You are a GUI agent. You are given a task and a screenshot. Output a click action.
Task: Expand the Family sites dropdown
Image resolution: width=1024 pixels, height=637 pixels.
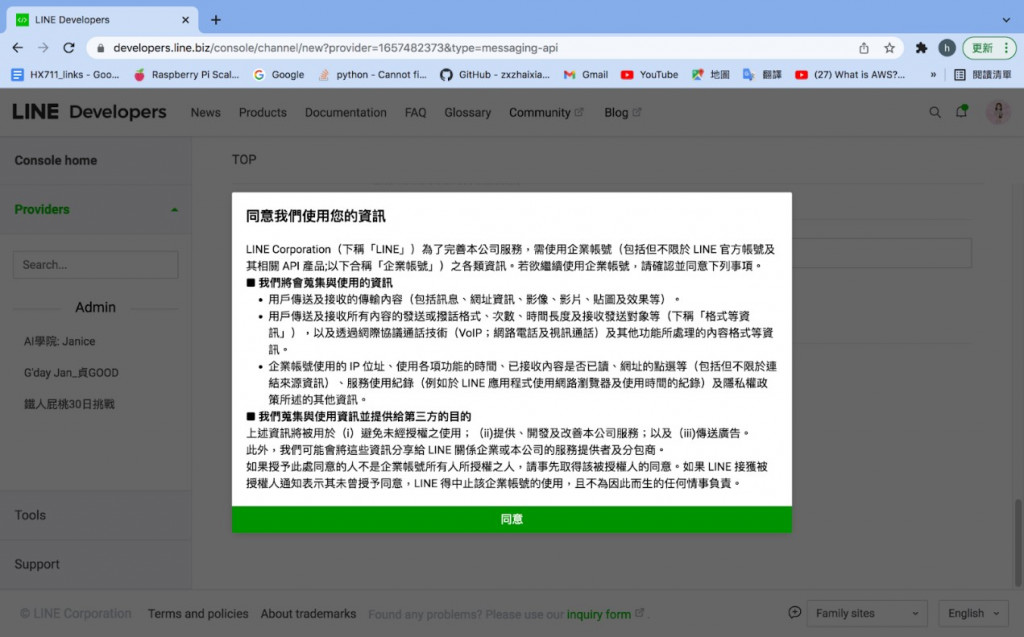pos(867,613)
